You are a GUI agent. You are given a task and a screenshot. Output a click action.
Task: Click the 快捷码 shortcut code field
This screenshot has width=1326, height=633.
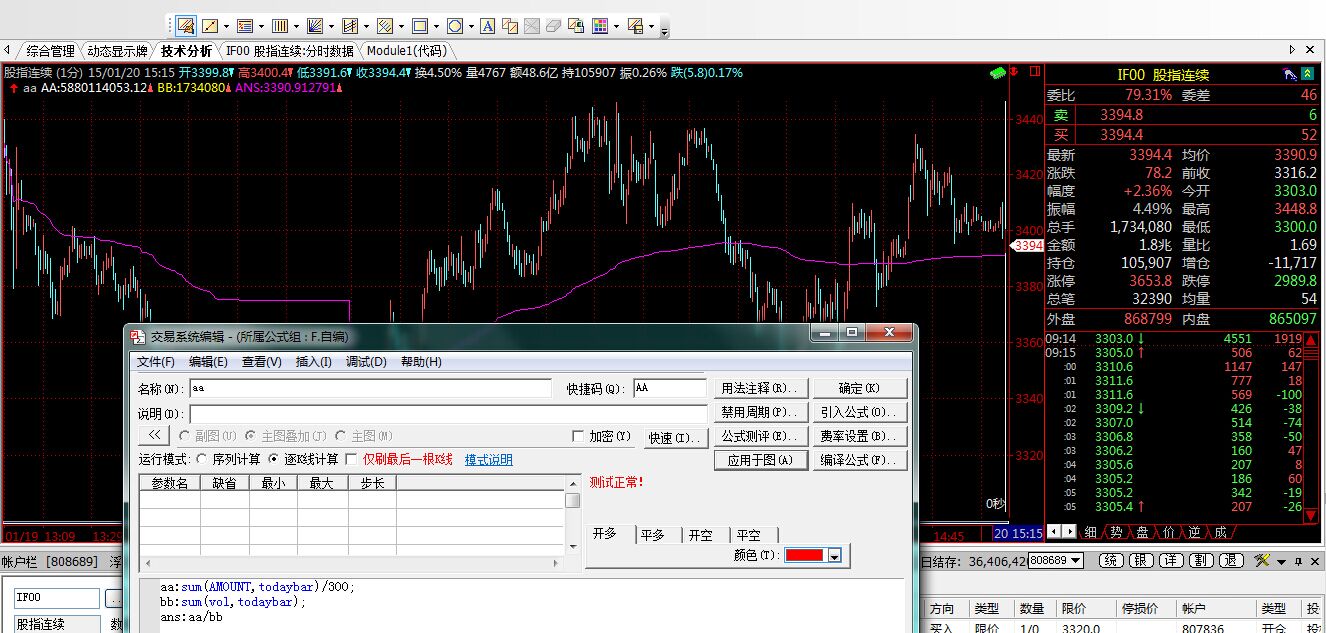click(670, 388)
